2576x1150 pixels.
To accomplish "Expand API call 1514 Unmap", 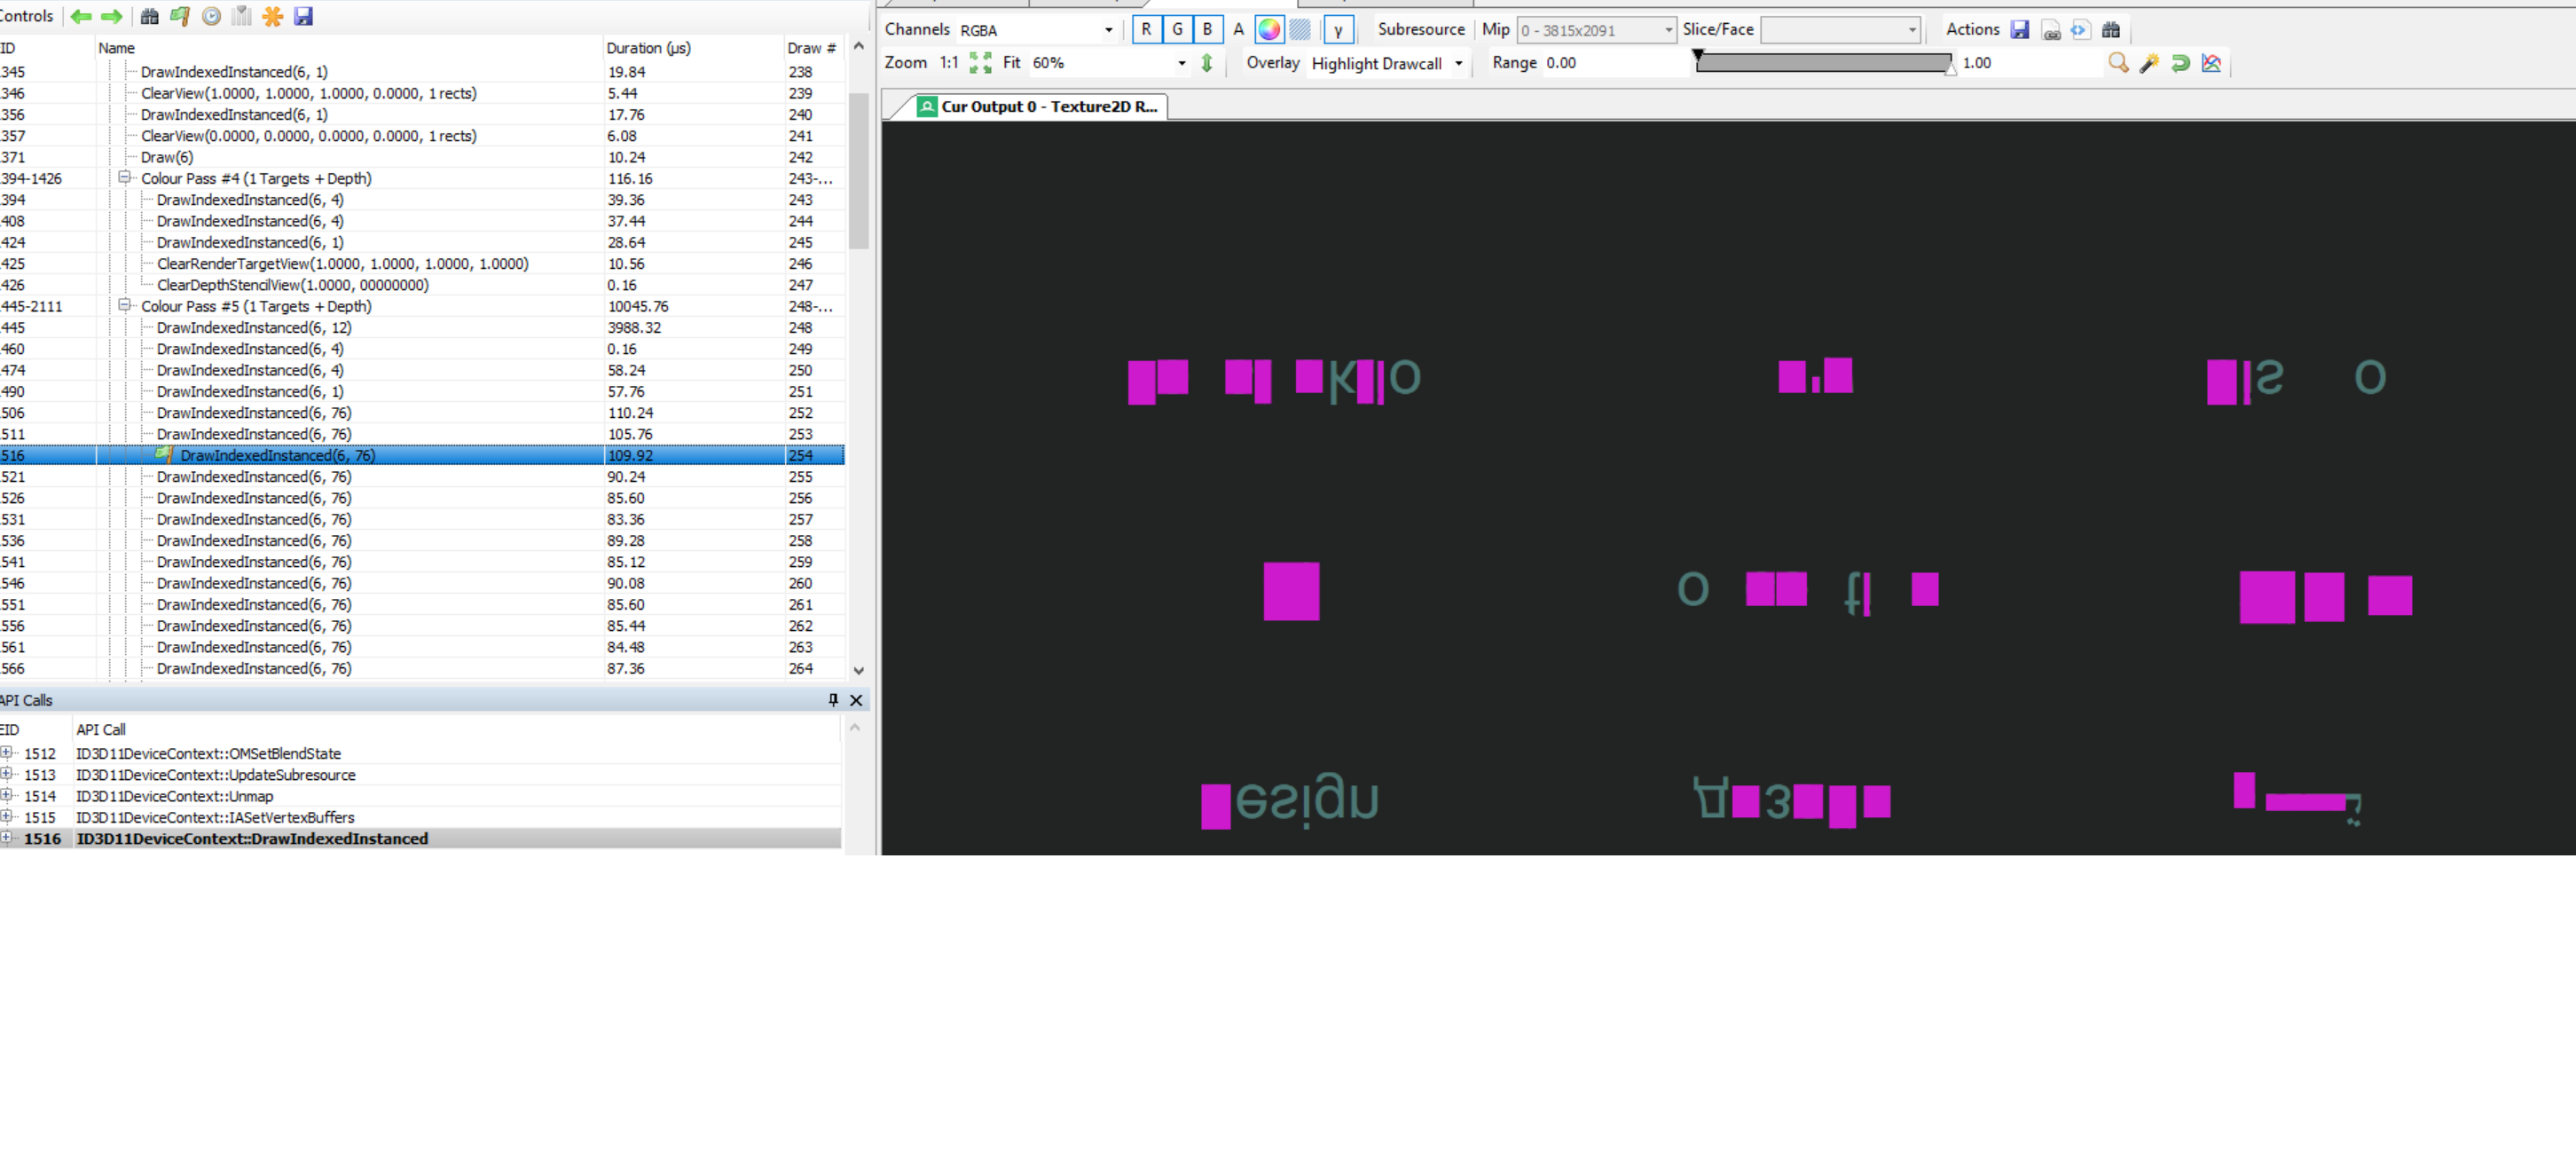I will pos(7,796).
